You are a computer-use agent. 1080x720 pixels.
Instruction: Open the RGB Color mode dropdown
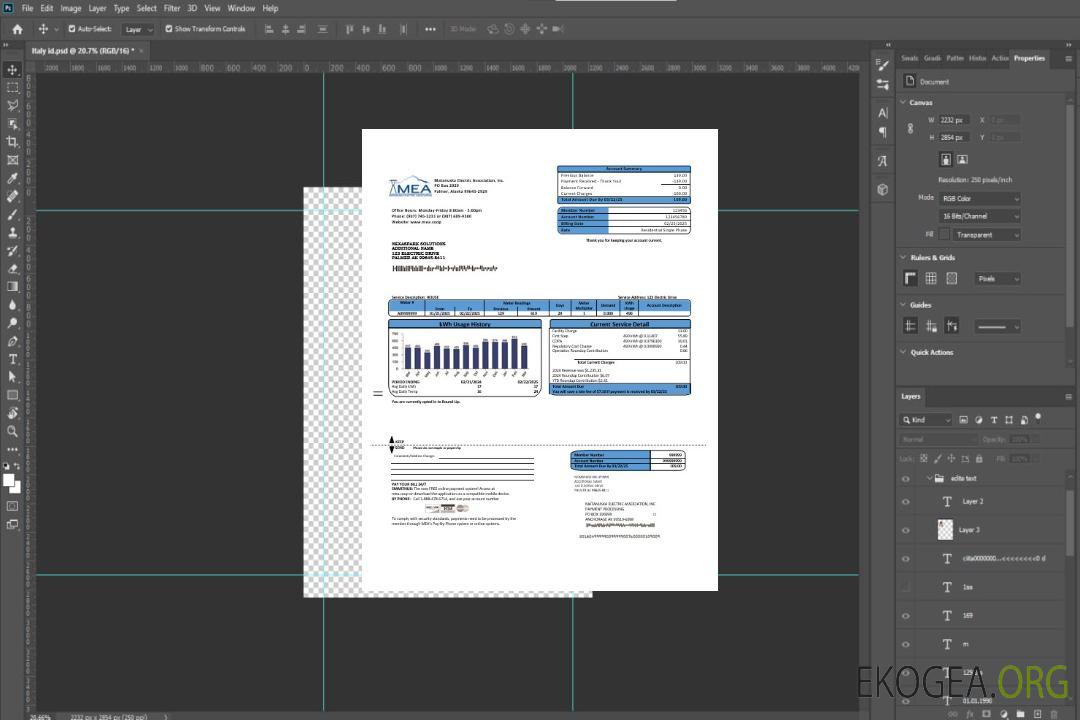pos(979,199)
